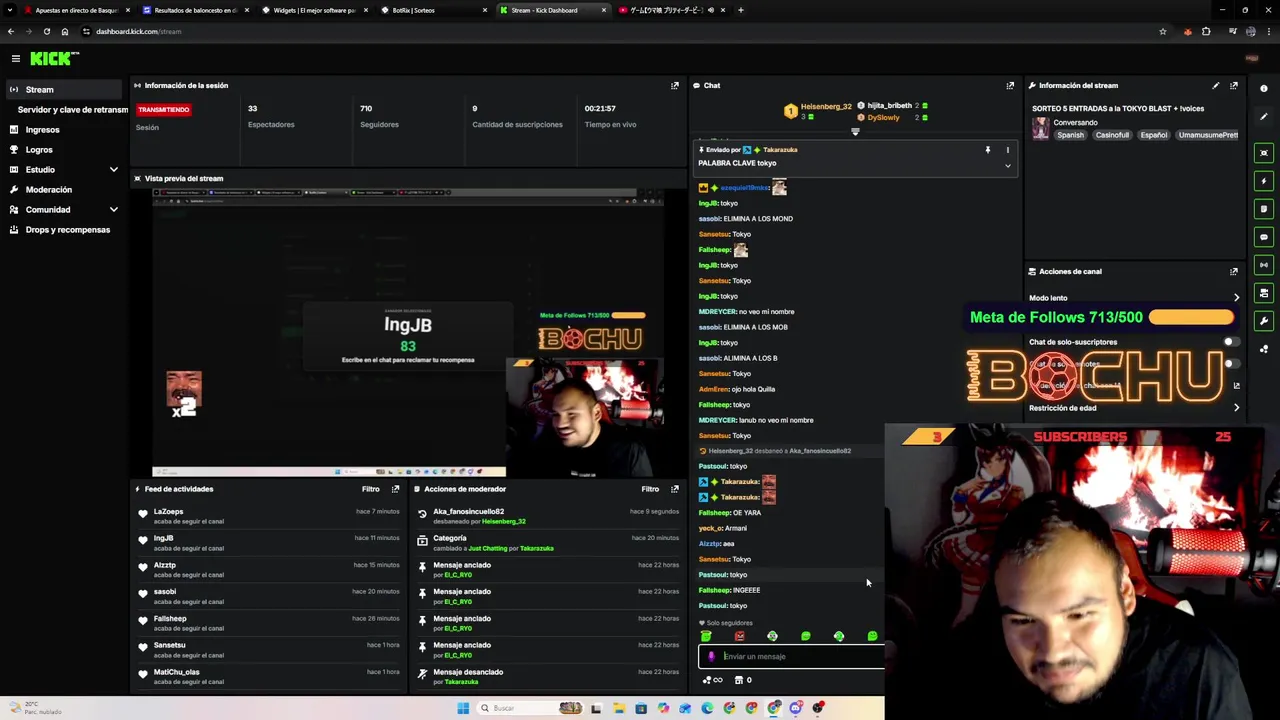Collapse the chat leaderboard handle

pyautogui.click(x=855, y=131)
